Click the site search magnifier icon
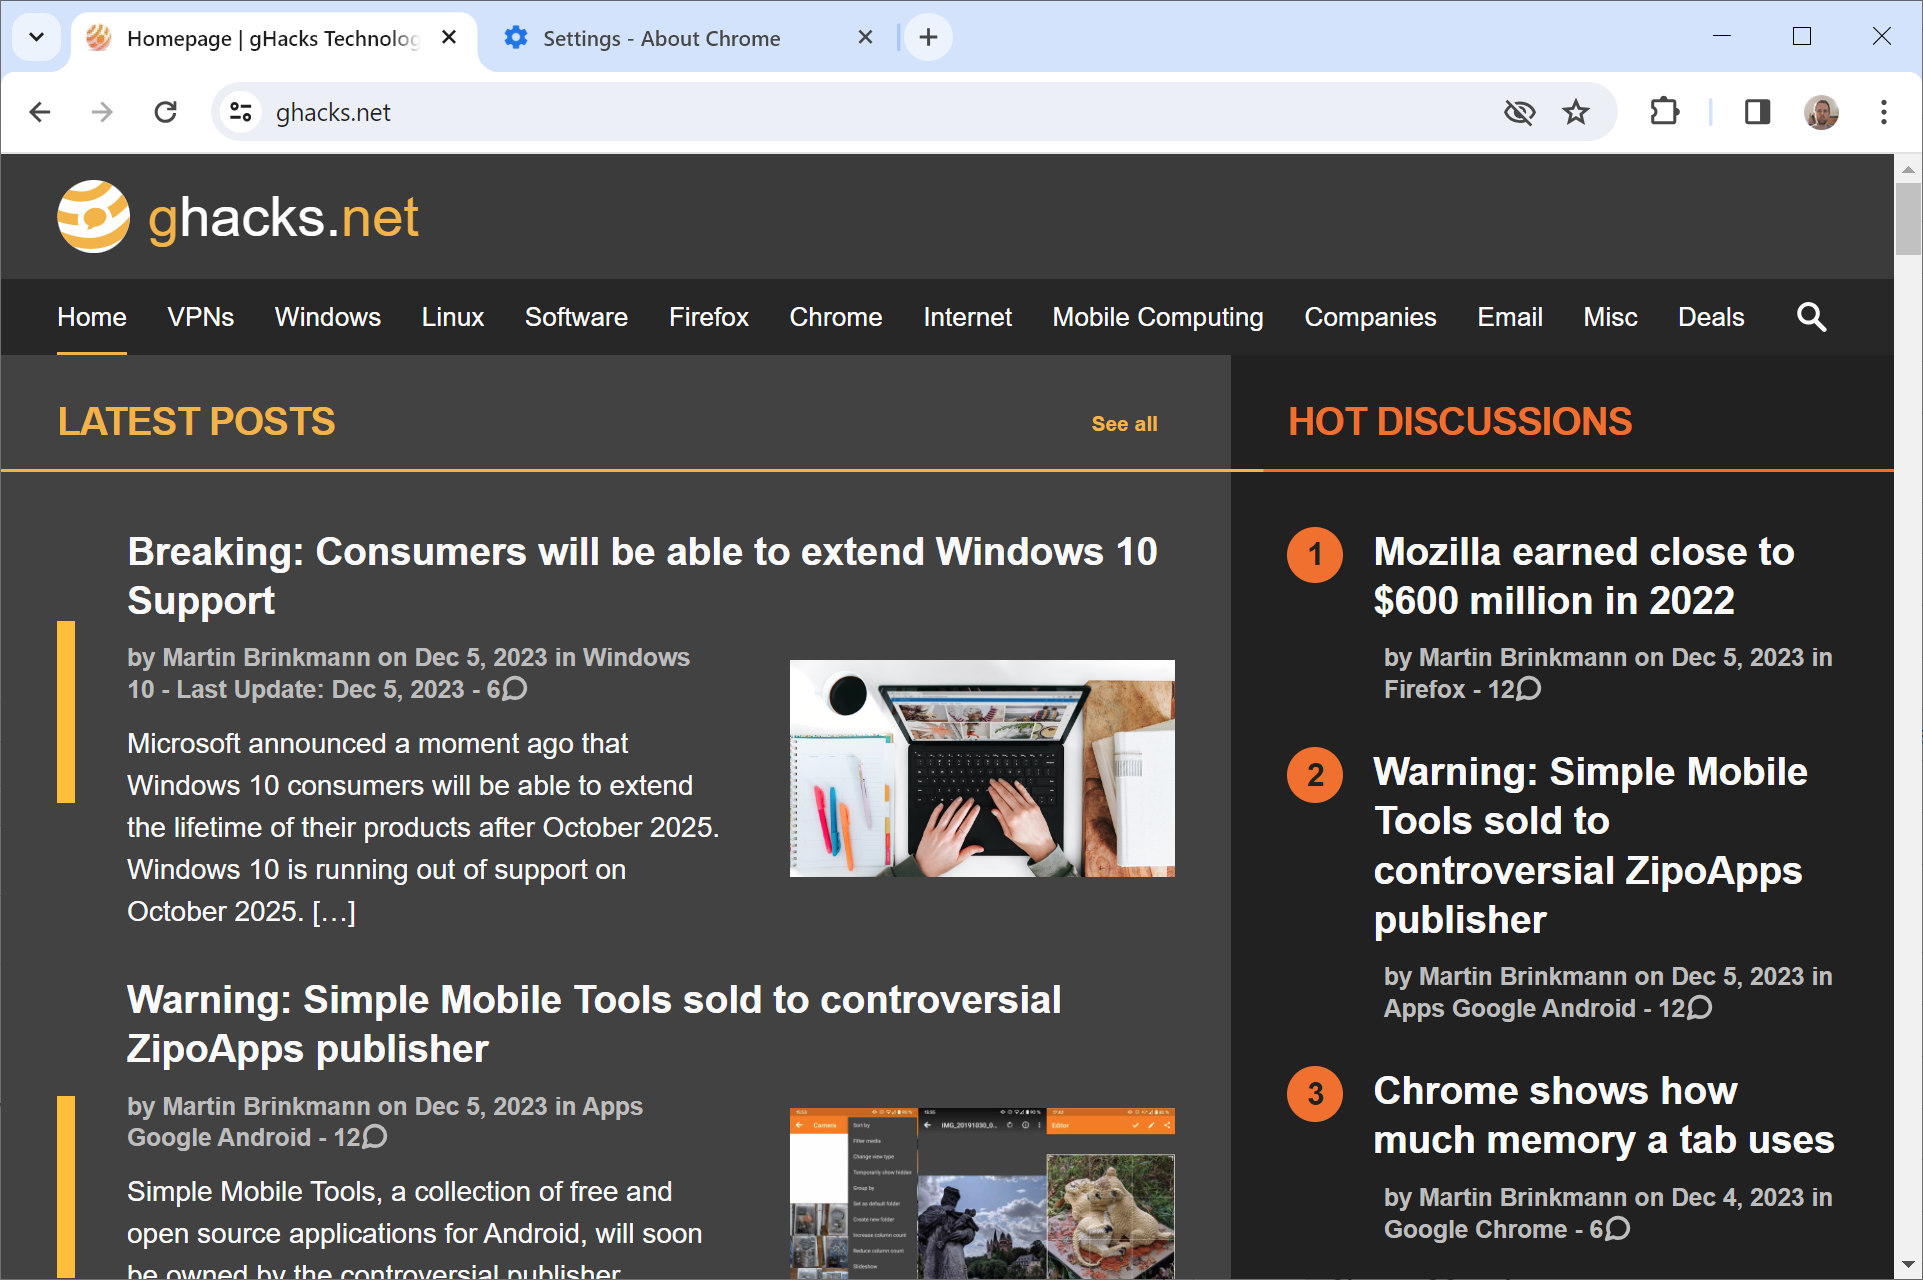Image resolution: width=1923 pixels, height=1280 pixels. (1812, 317)
